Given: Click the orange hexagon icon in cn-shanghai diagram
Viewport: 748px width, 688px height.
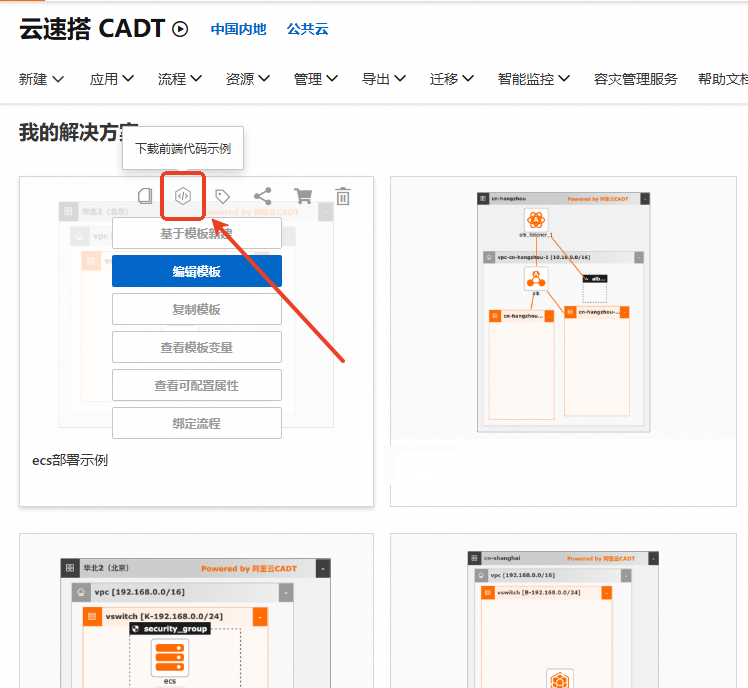Looking at the screenshot, I should tap(560, 679).
